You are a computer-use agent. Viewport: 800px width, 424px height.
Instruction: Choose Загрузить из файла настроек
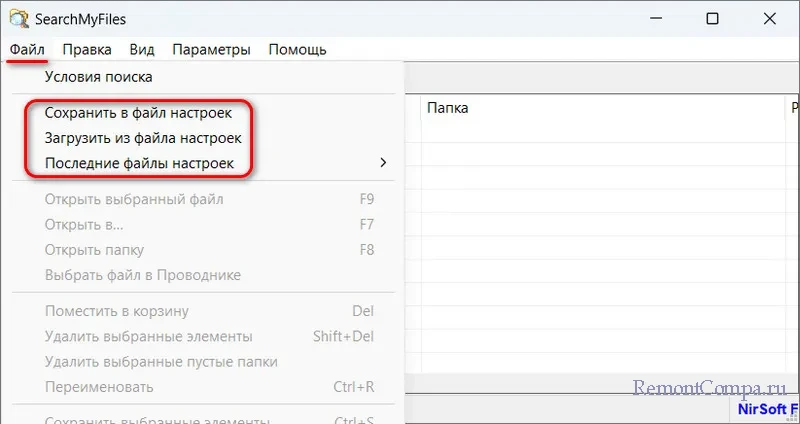pos(142,138)
